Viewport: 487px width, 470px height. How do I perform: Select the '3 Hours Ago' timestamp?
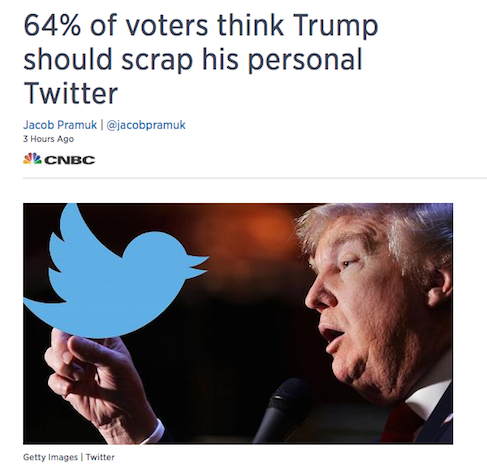(x=48, y=139)
